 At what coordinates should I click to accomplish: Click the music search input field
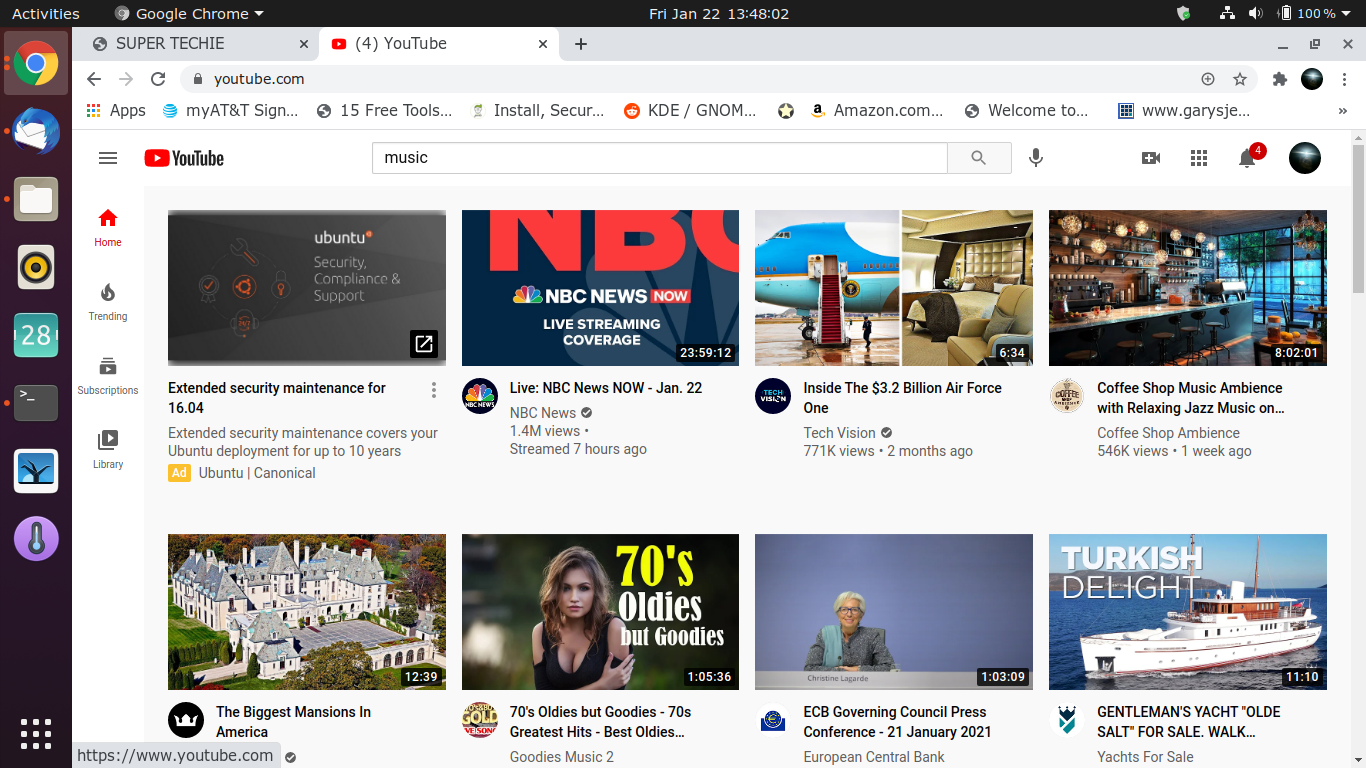click(x=659, y=158)
